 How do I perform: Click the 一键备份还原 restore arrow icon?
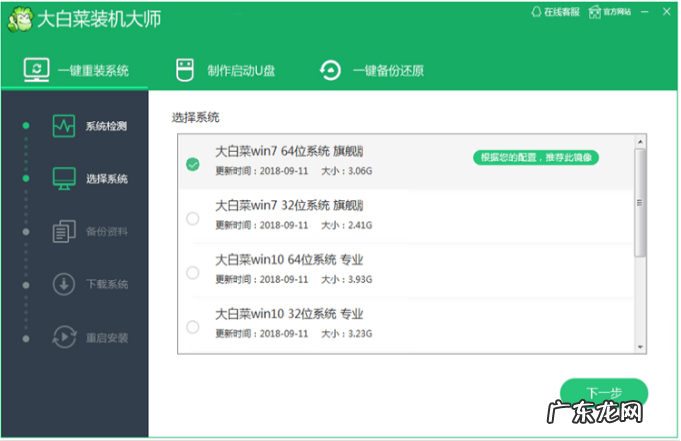pos(330,70)
